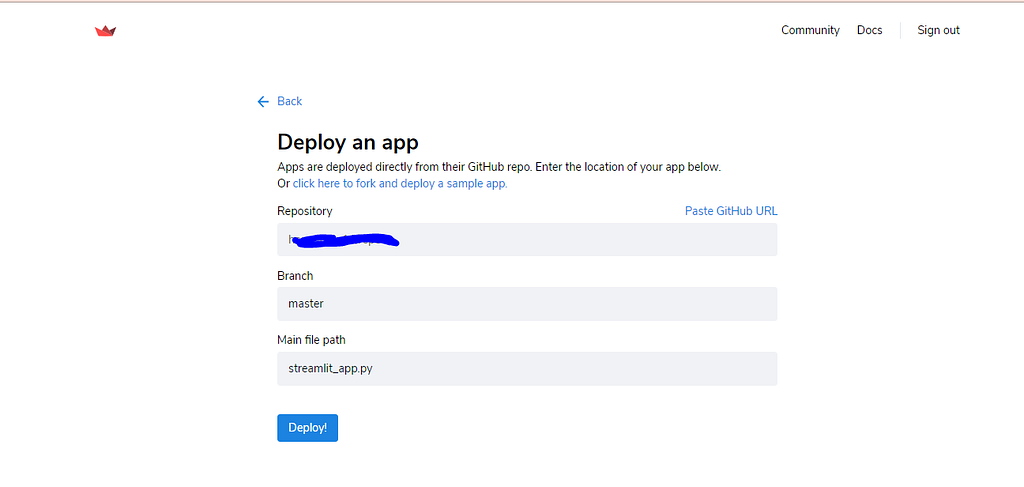The width and height of the screenshot is (1024, 487).
Task: Click the blue Deploy! button
Action: point(308,428)
